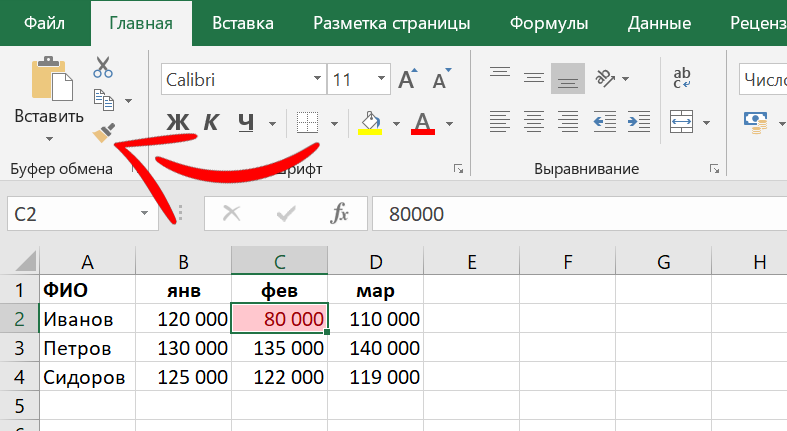Enable center horizontal text alignment
The image size is (787, 431).
tap(532, 122)
